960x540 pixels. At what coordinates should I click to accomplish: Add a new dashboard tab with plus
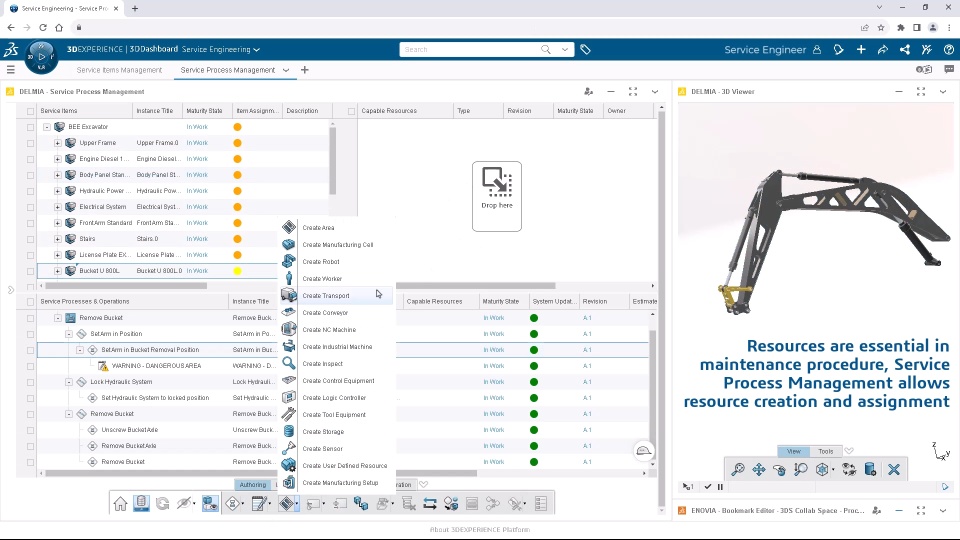pos(304,70)
